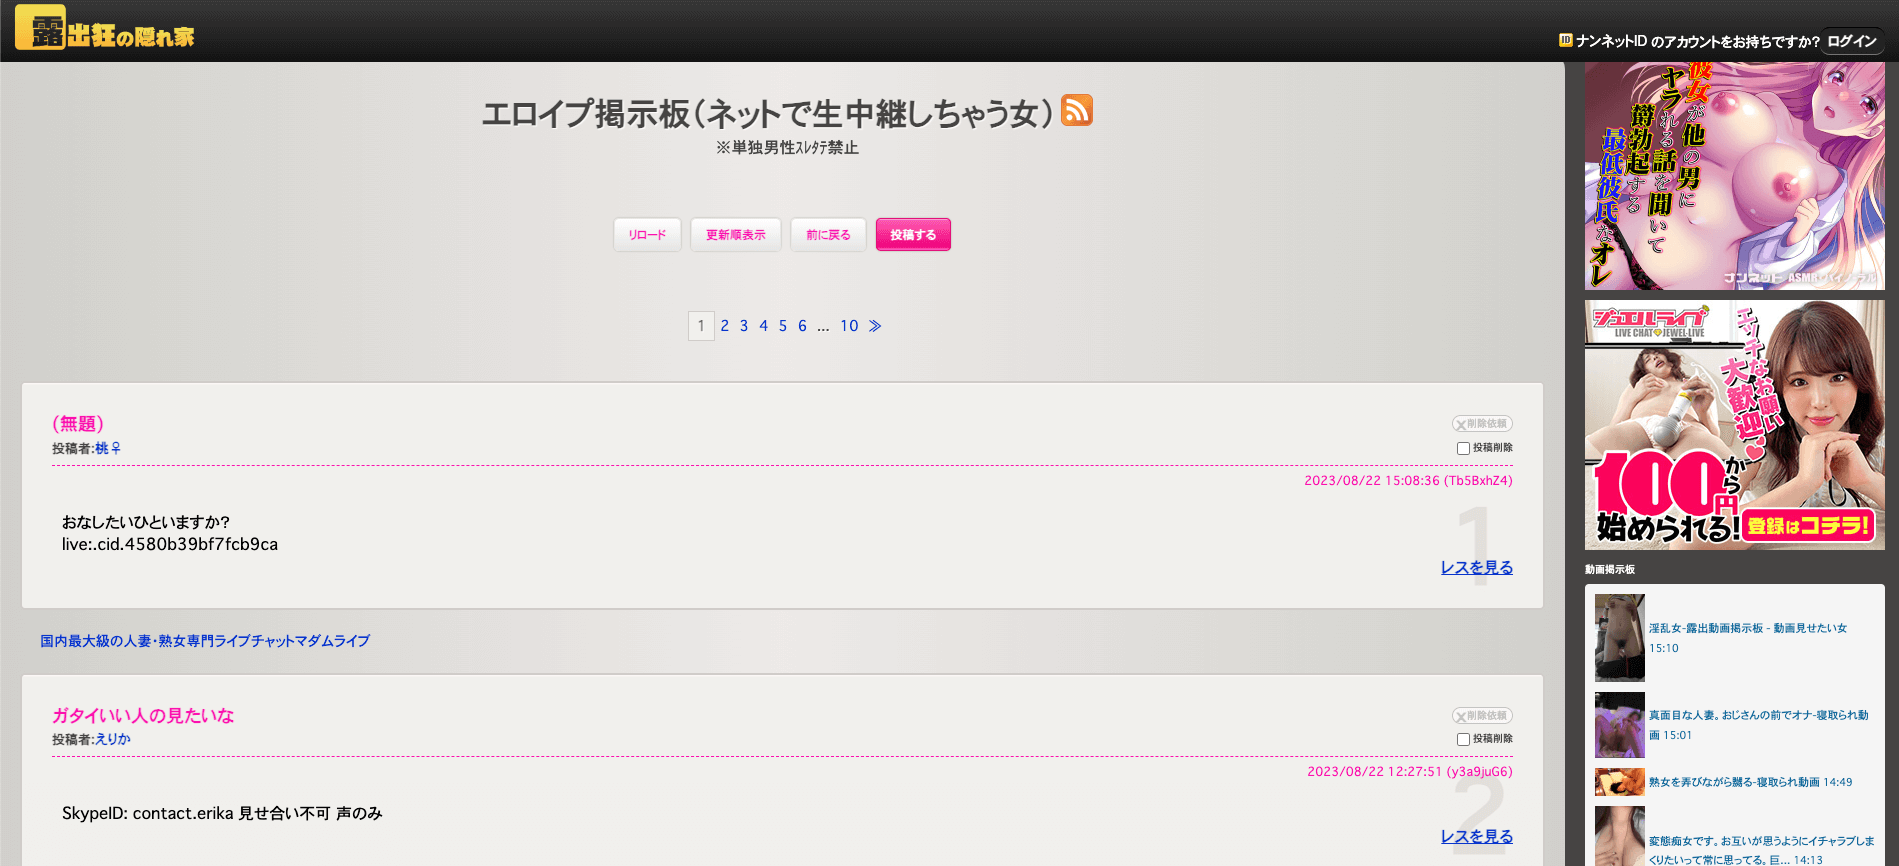Open the sidebar video link timed 15:01
Viewport: 1899px width, 866px height.
click(1759, 725)
